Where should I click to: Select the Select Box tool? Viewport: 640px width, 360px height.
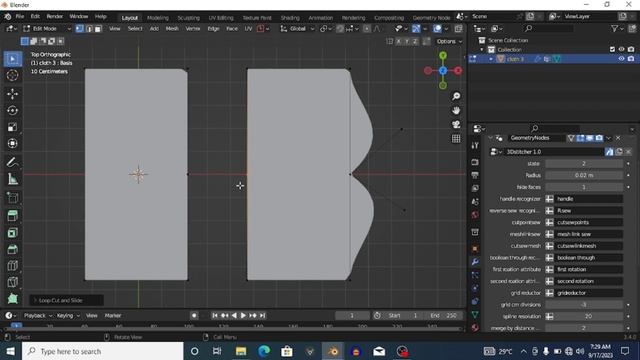(x=13, y=60)
